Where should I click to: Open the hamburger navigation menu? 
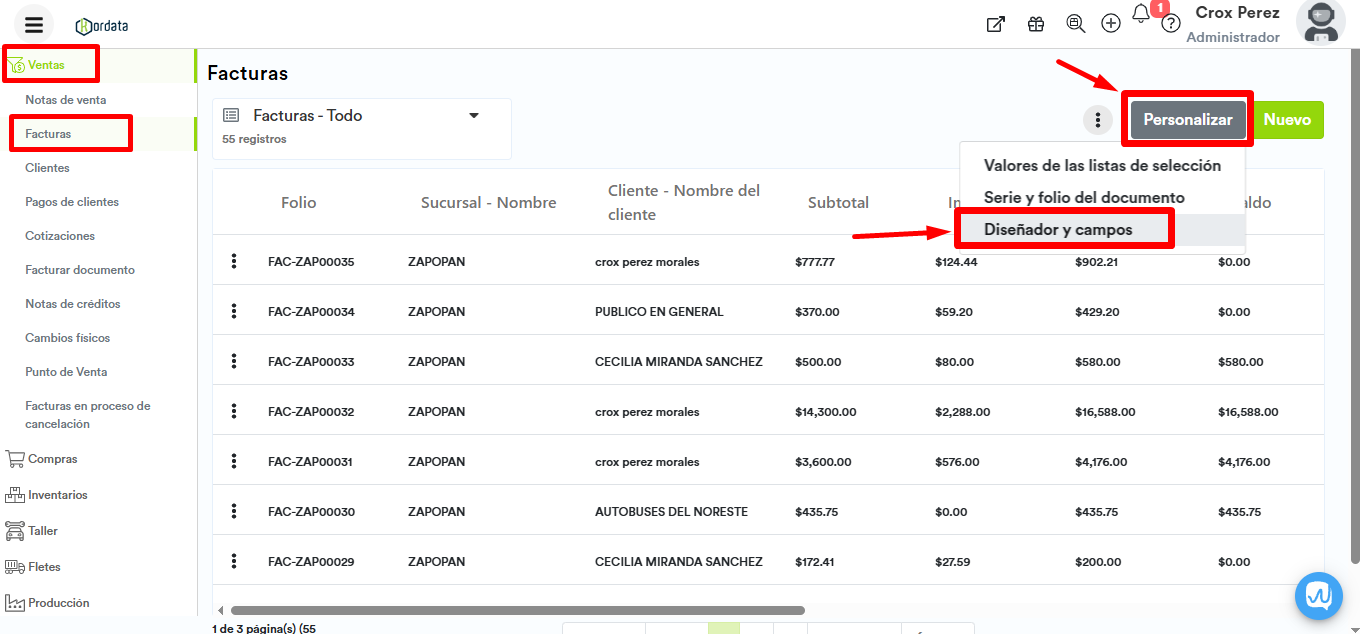(34, 25)
